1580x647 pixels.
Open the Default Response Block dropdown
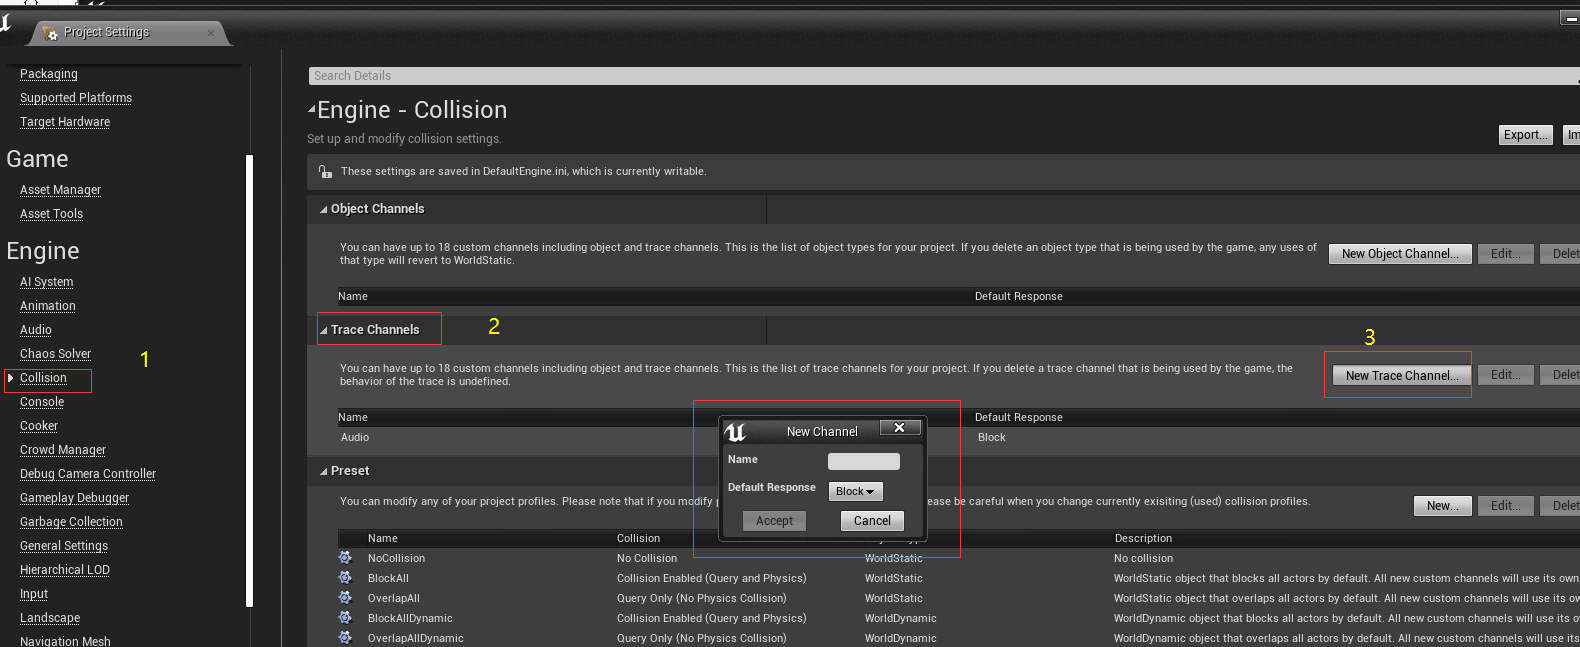855,491
